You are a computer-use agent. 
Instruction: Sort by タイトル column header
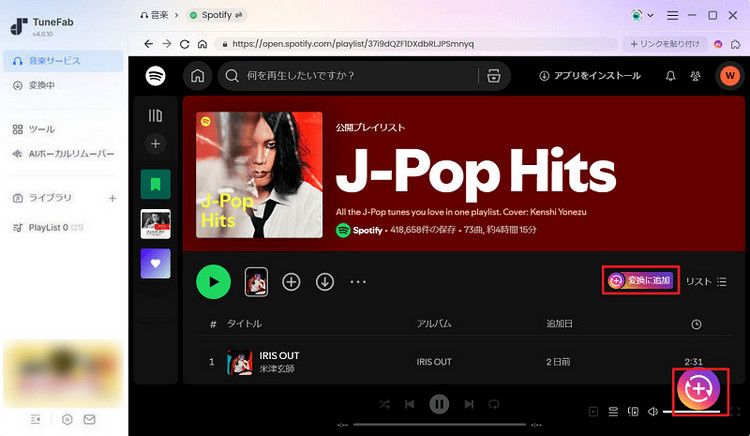tap(244, 324)
